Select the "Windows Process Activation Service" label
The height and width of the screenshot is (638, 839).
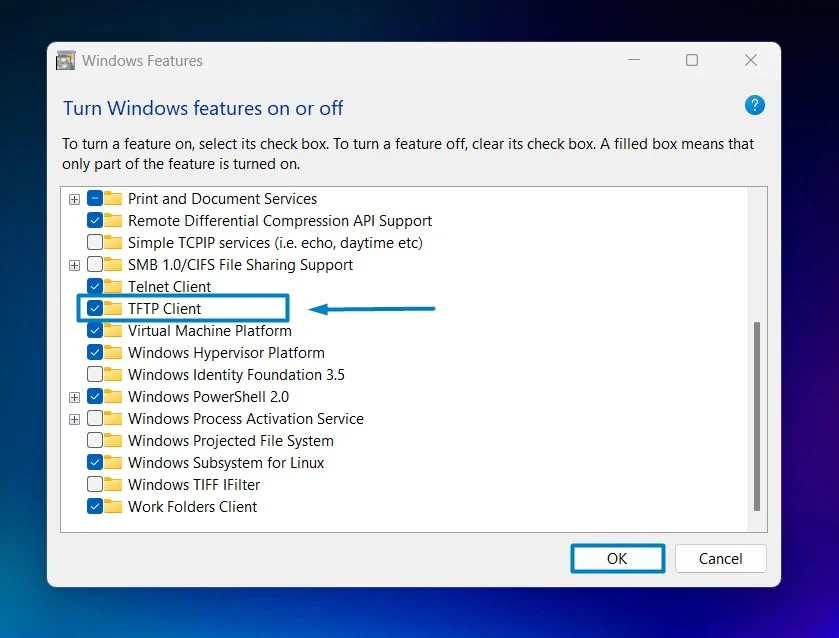pos(246,419)
